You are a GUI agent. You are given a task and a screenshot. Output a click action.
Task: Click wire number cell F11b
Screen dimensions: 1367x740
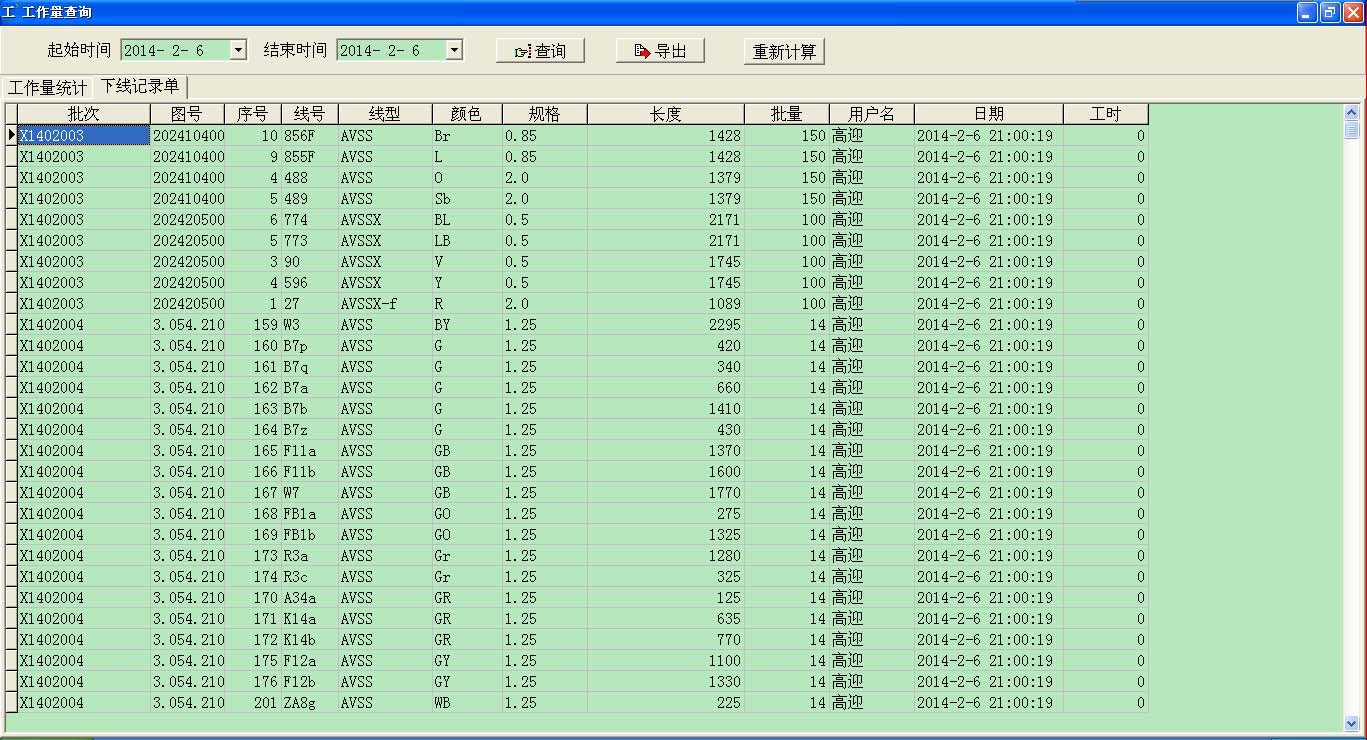(310, 471)
